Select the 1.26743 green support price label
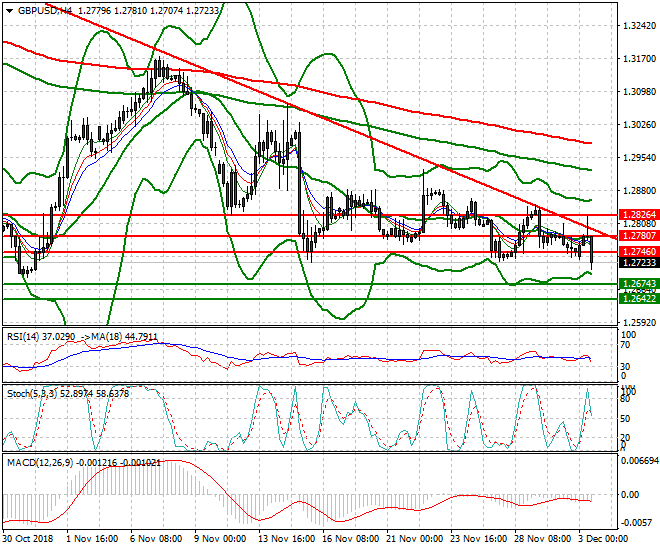This screenshot has height=550, width=660. pos(639,284)
